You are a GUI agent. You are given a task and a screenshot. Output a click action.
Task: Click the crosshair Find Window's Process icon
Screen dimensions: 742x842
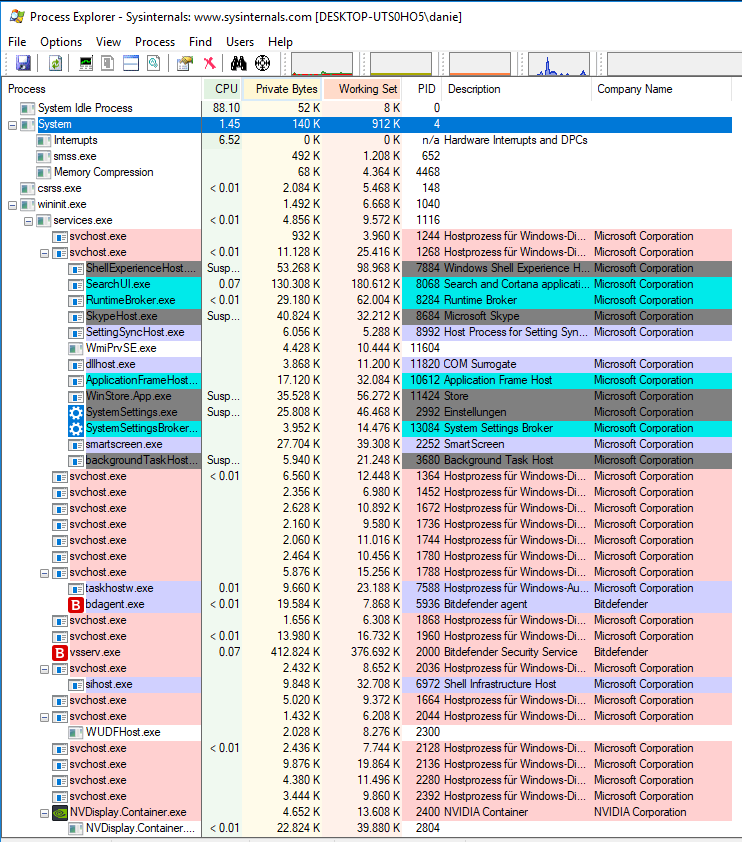coord(262,63)
